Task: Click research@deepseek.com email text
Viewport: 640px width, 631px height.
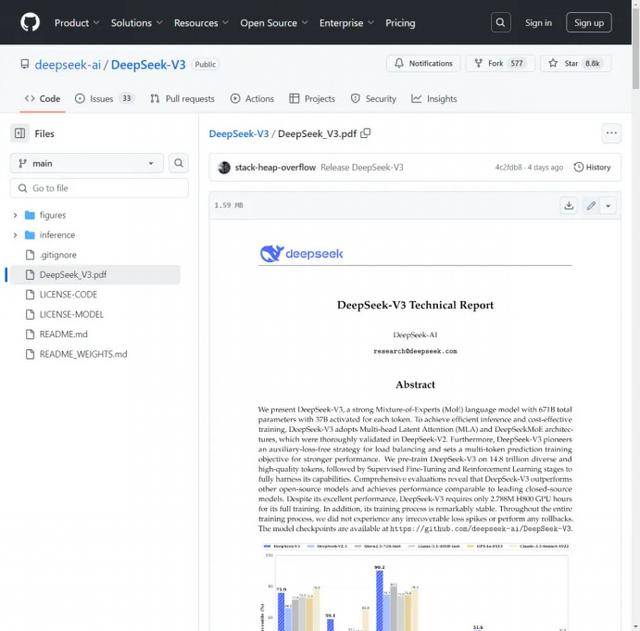Action: (415, 351)
